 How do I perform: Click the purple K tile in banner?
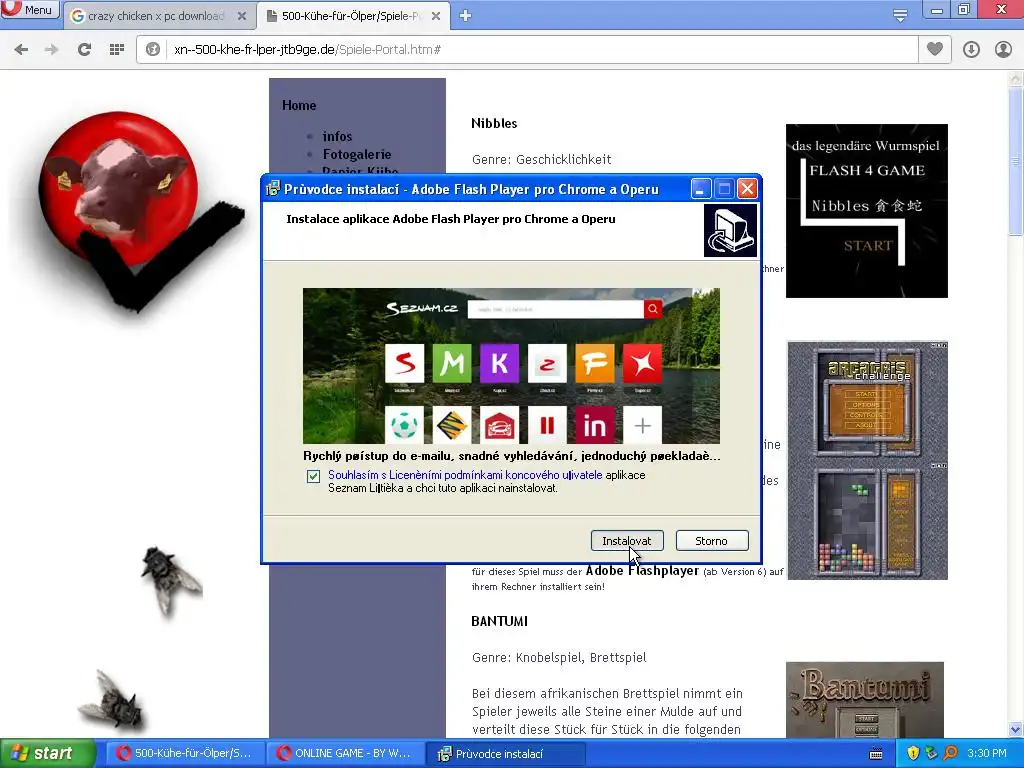point(500,363)
